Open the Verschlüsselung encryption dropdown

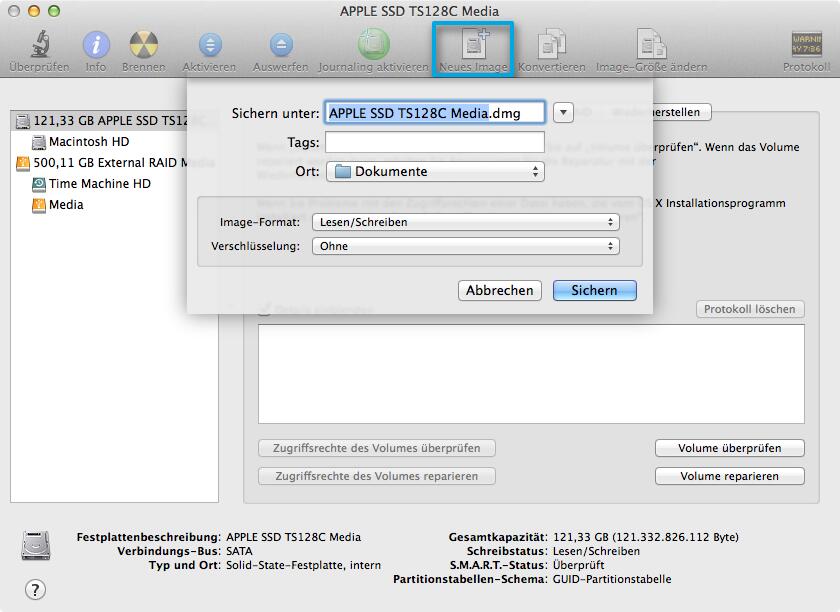(x=466, y=246)
